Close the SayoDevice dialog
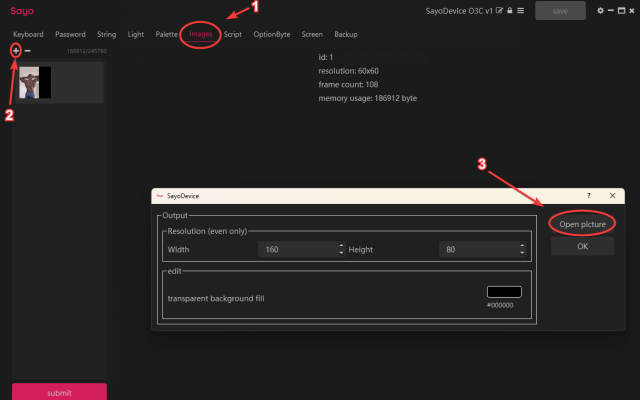This screenshot has width=640, height=400. click(x=612, y=196)
